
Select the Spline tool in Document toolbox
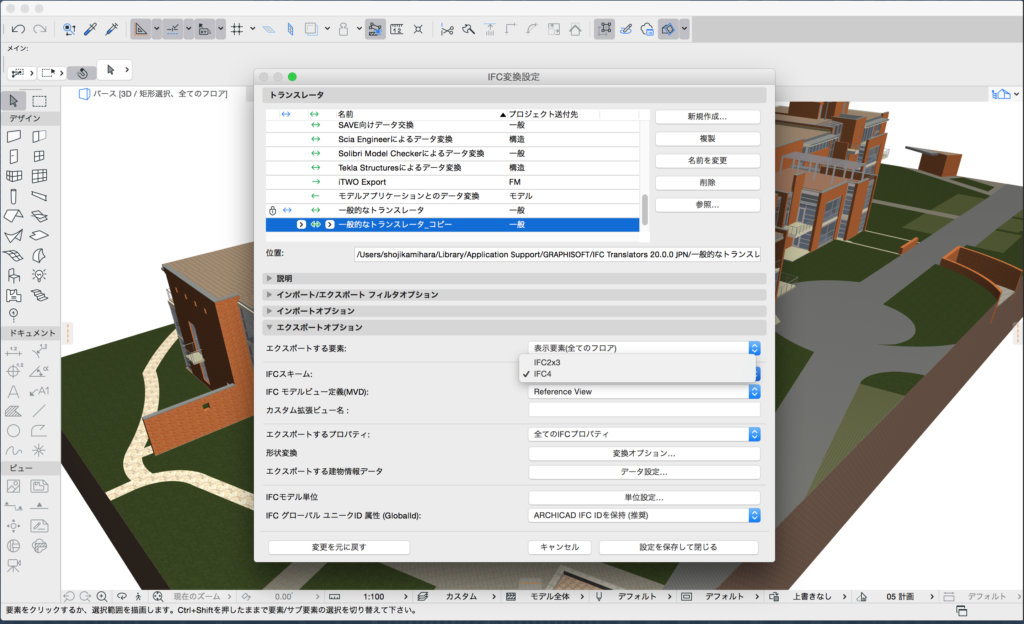click(x=14, y=450)
